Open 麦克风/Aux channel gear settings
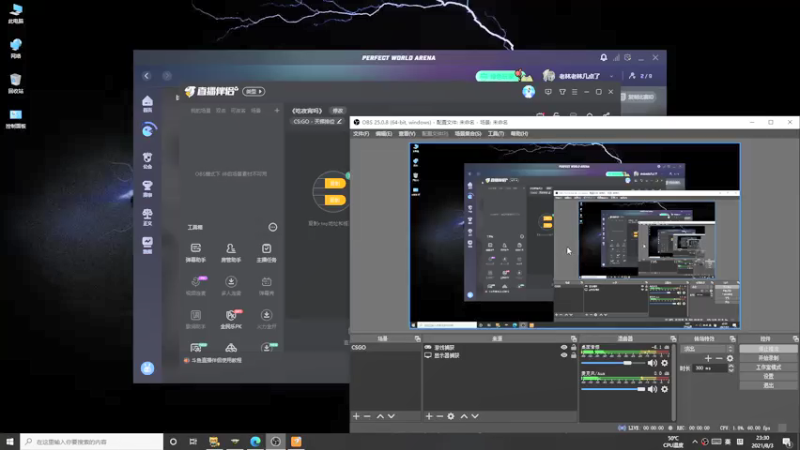This screenshot has height=450, width=800. 664,389
